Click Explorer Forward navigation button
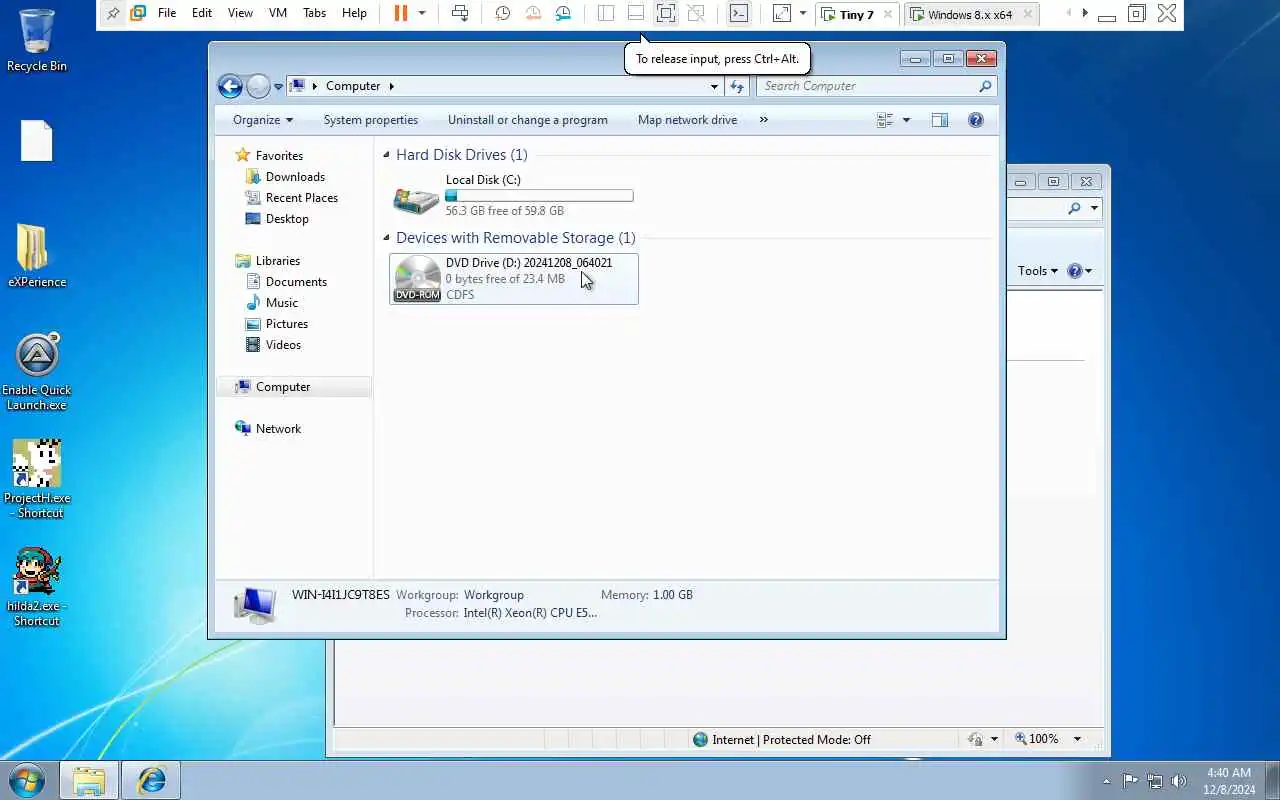 (258, 86)
